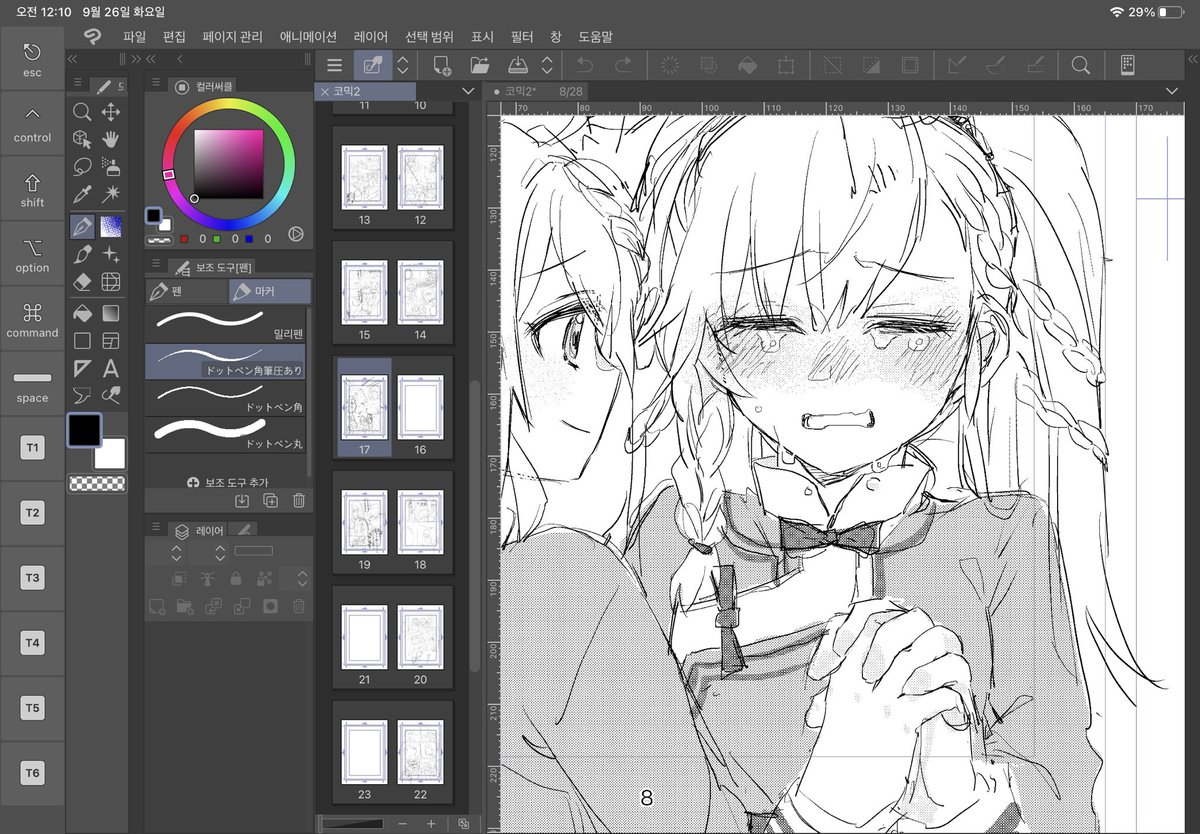Save the document with the save icon
The width and height of the screenshot is (1200, 834).
517,65
